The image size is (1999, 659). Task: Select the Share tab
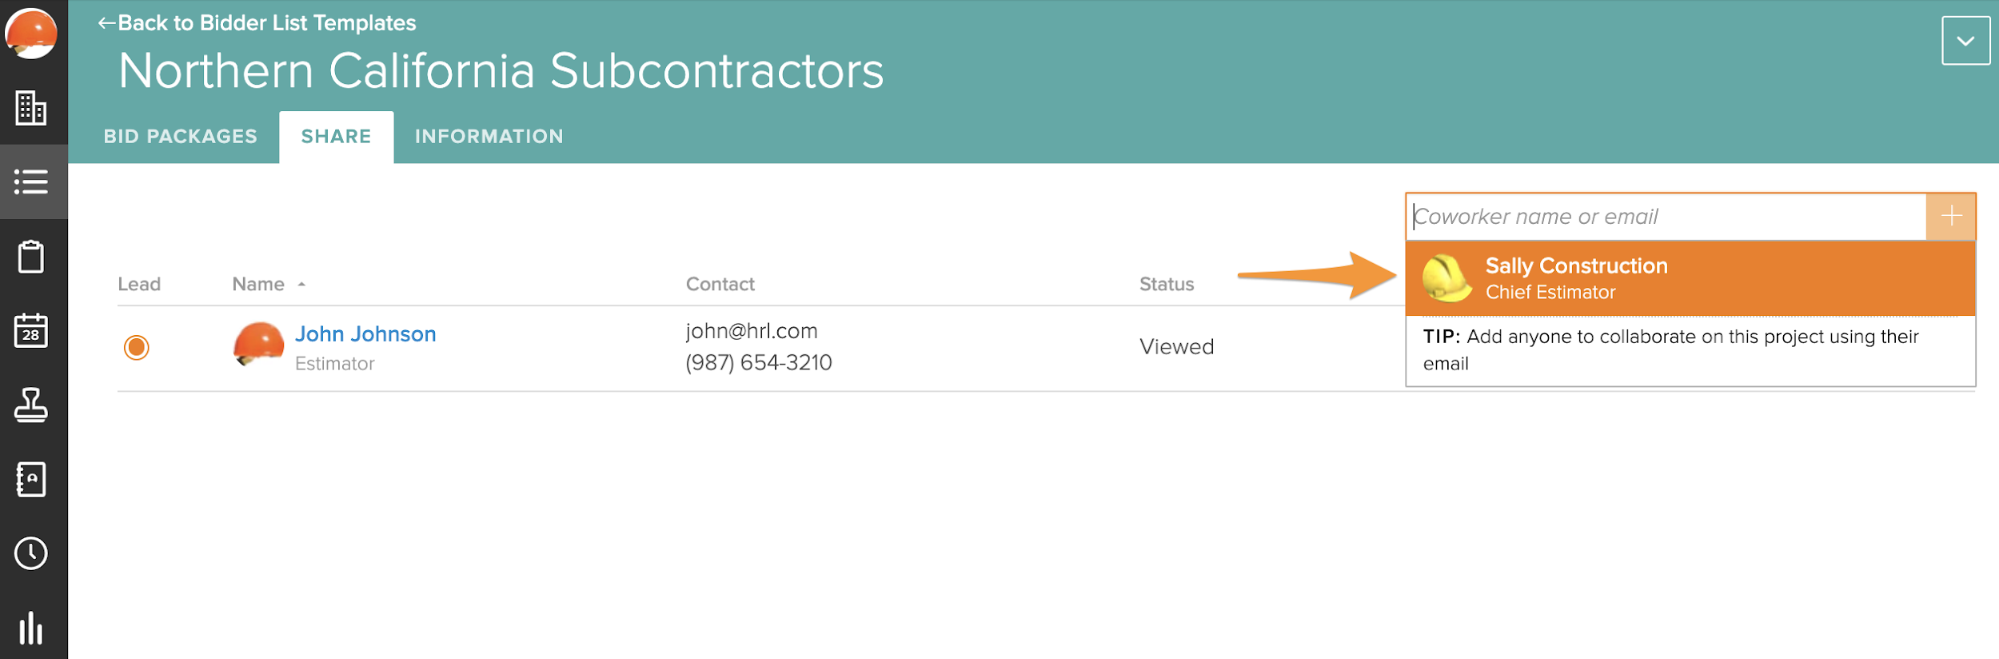click(336, 136)
